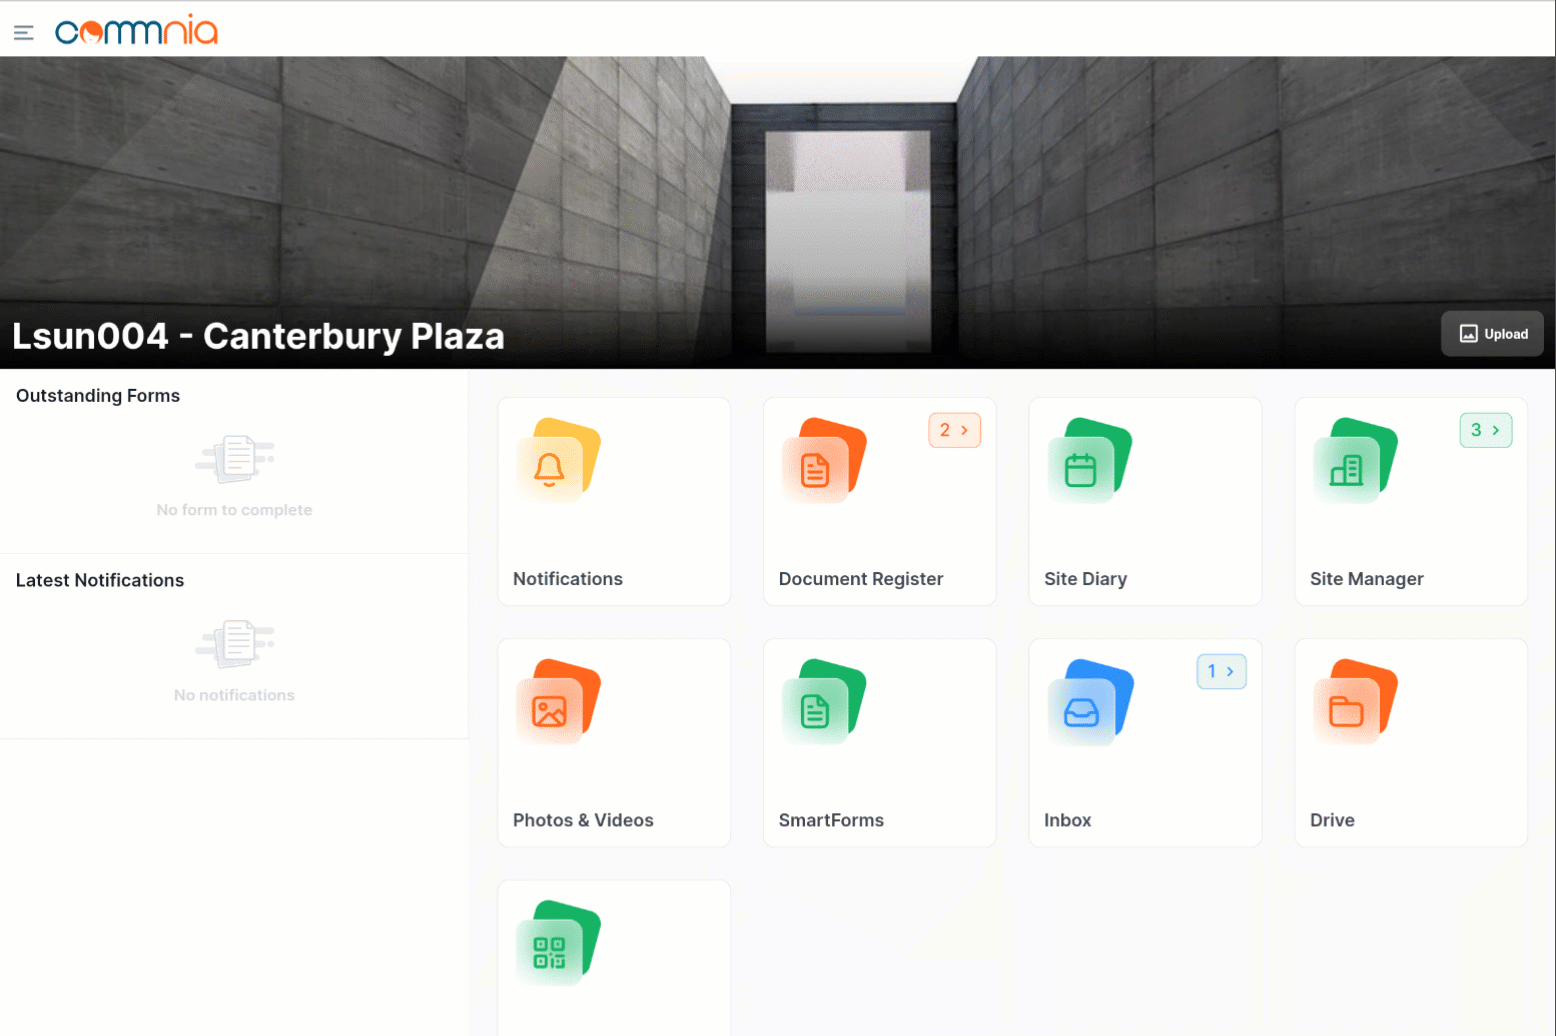
Task: Open the hamburger navigation menu
Action: [24, 33]
